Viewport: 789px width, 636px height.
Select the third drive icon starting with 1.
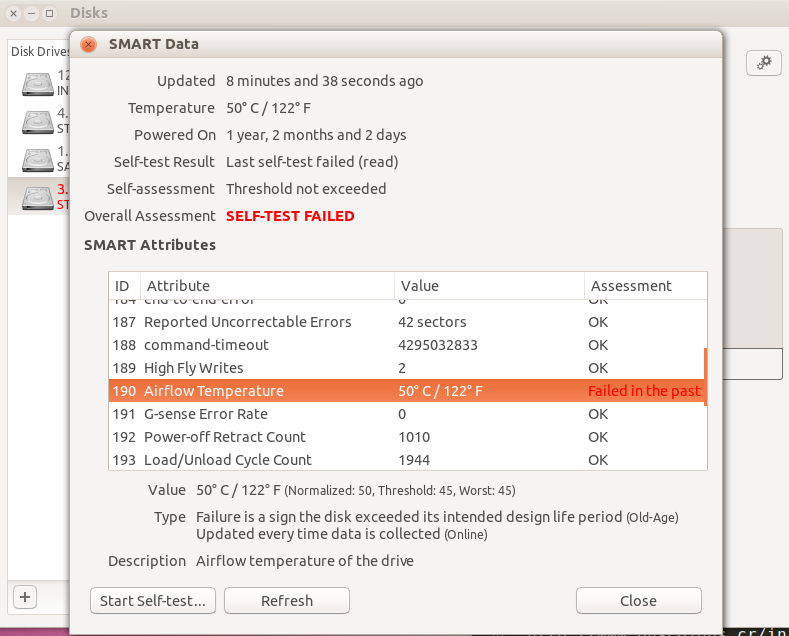(38, 159)
